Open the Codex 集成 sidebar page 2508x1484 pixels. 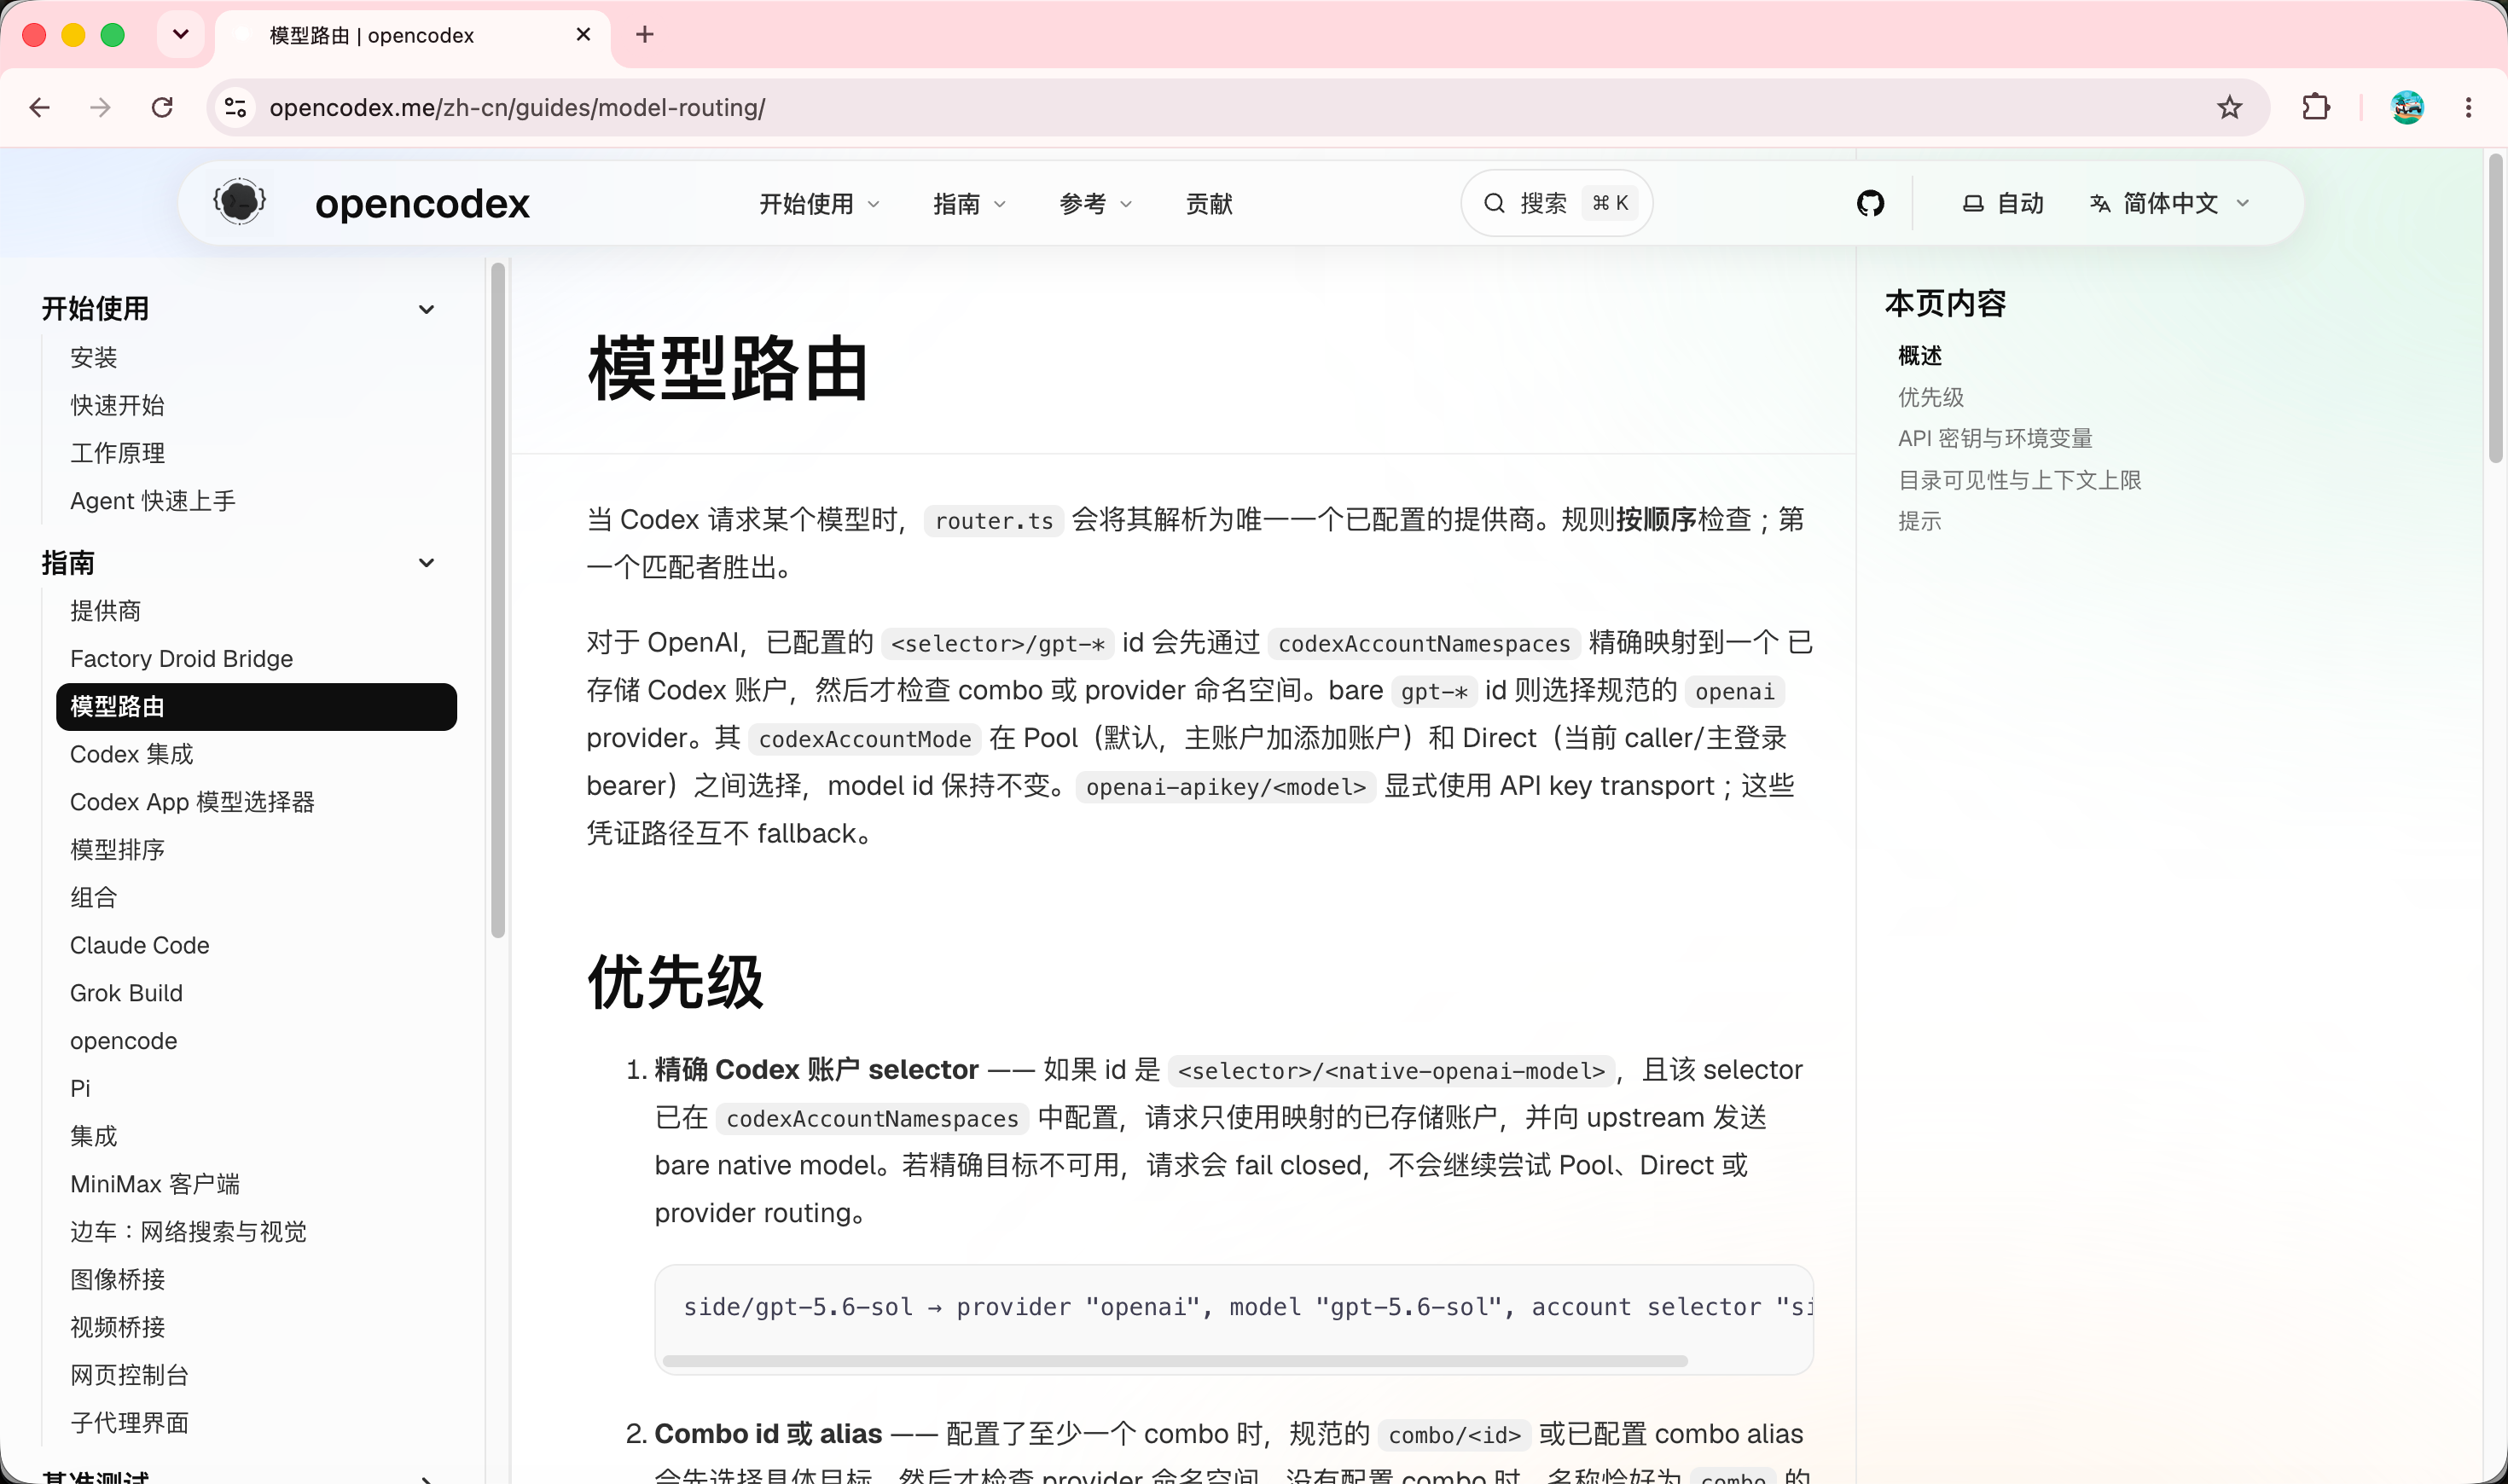(x=131, y=754)
